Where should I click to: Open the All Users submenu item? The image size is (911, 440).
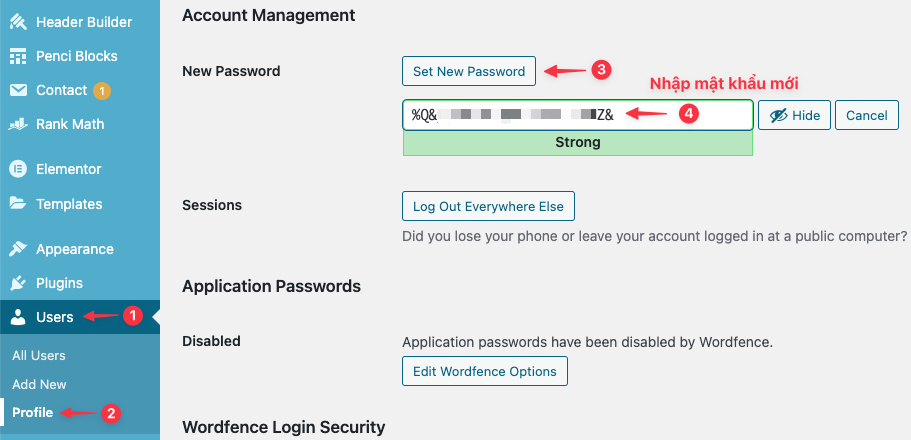point(39,355)
